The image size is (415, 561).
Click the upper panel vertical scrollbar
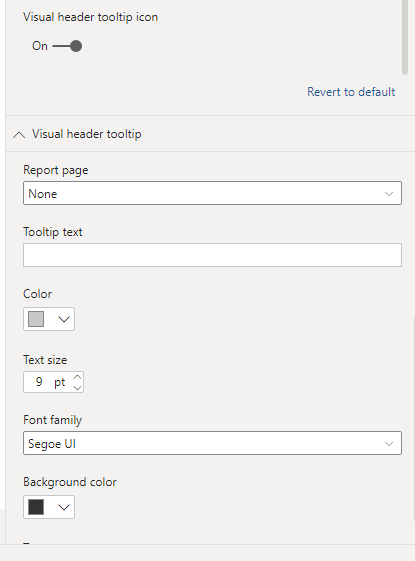[405, 36]
